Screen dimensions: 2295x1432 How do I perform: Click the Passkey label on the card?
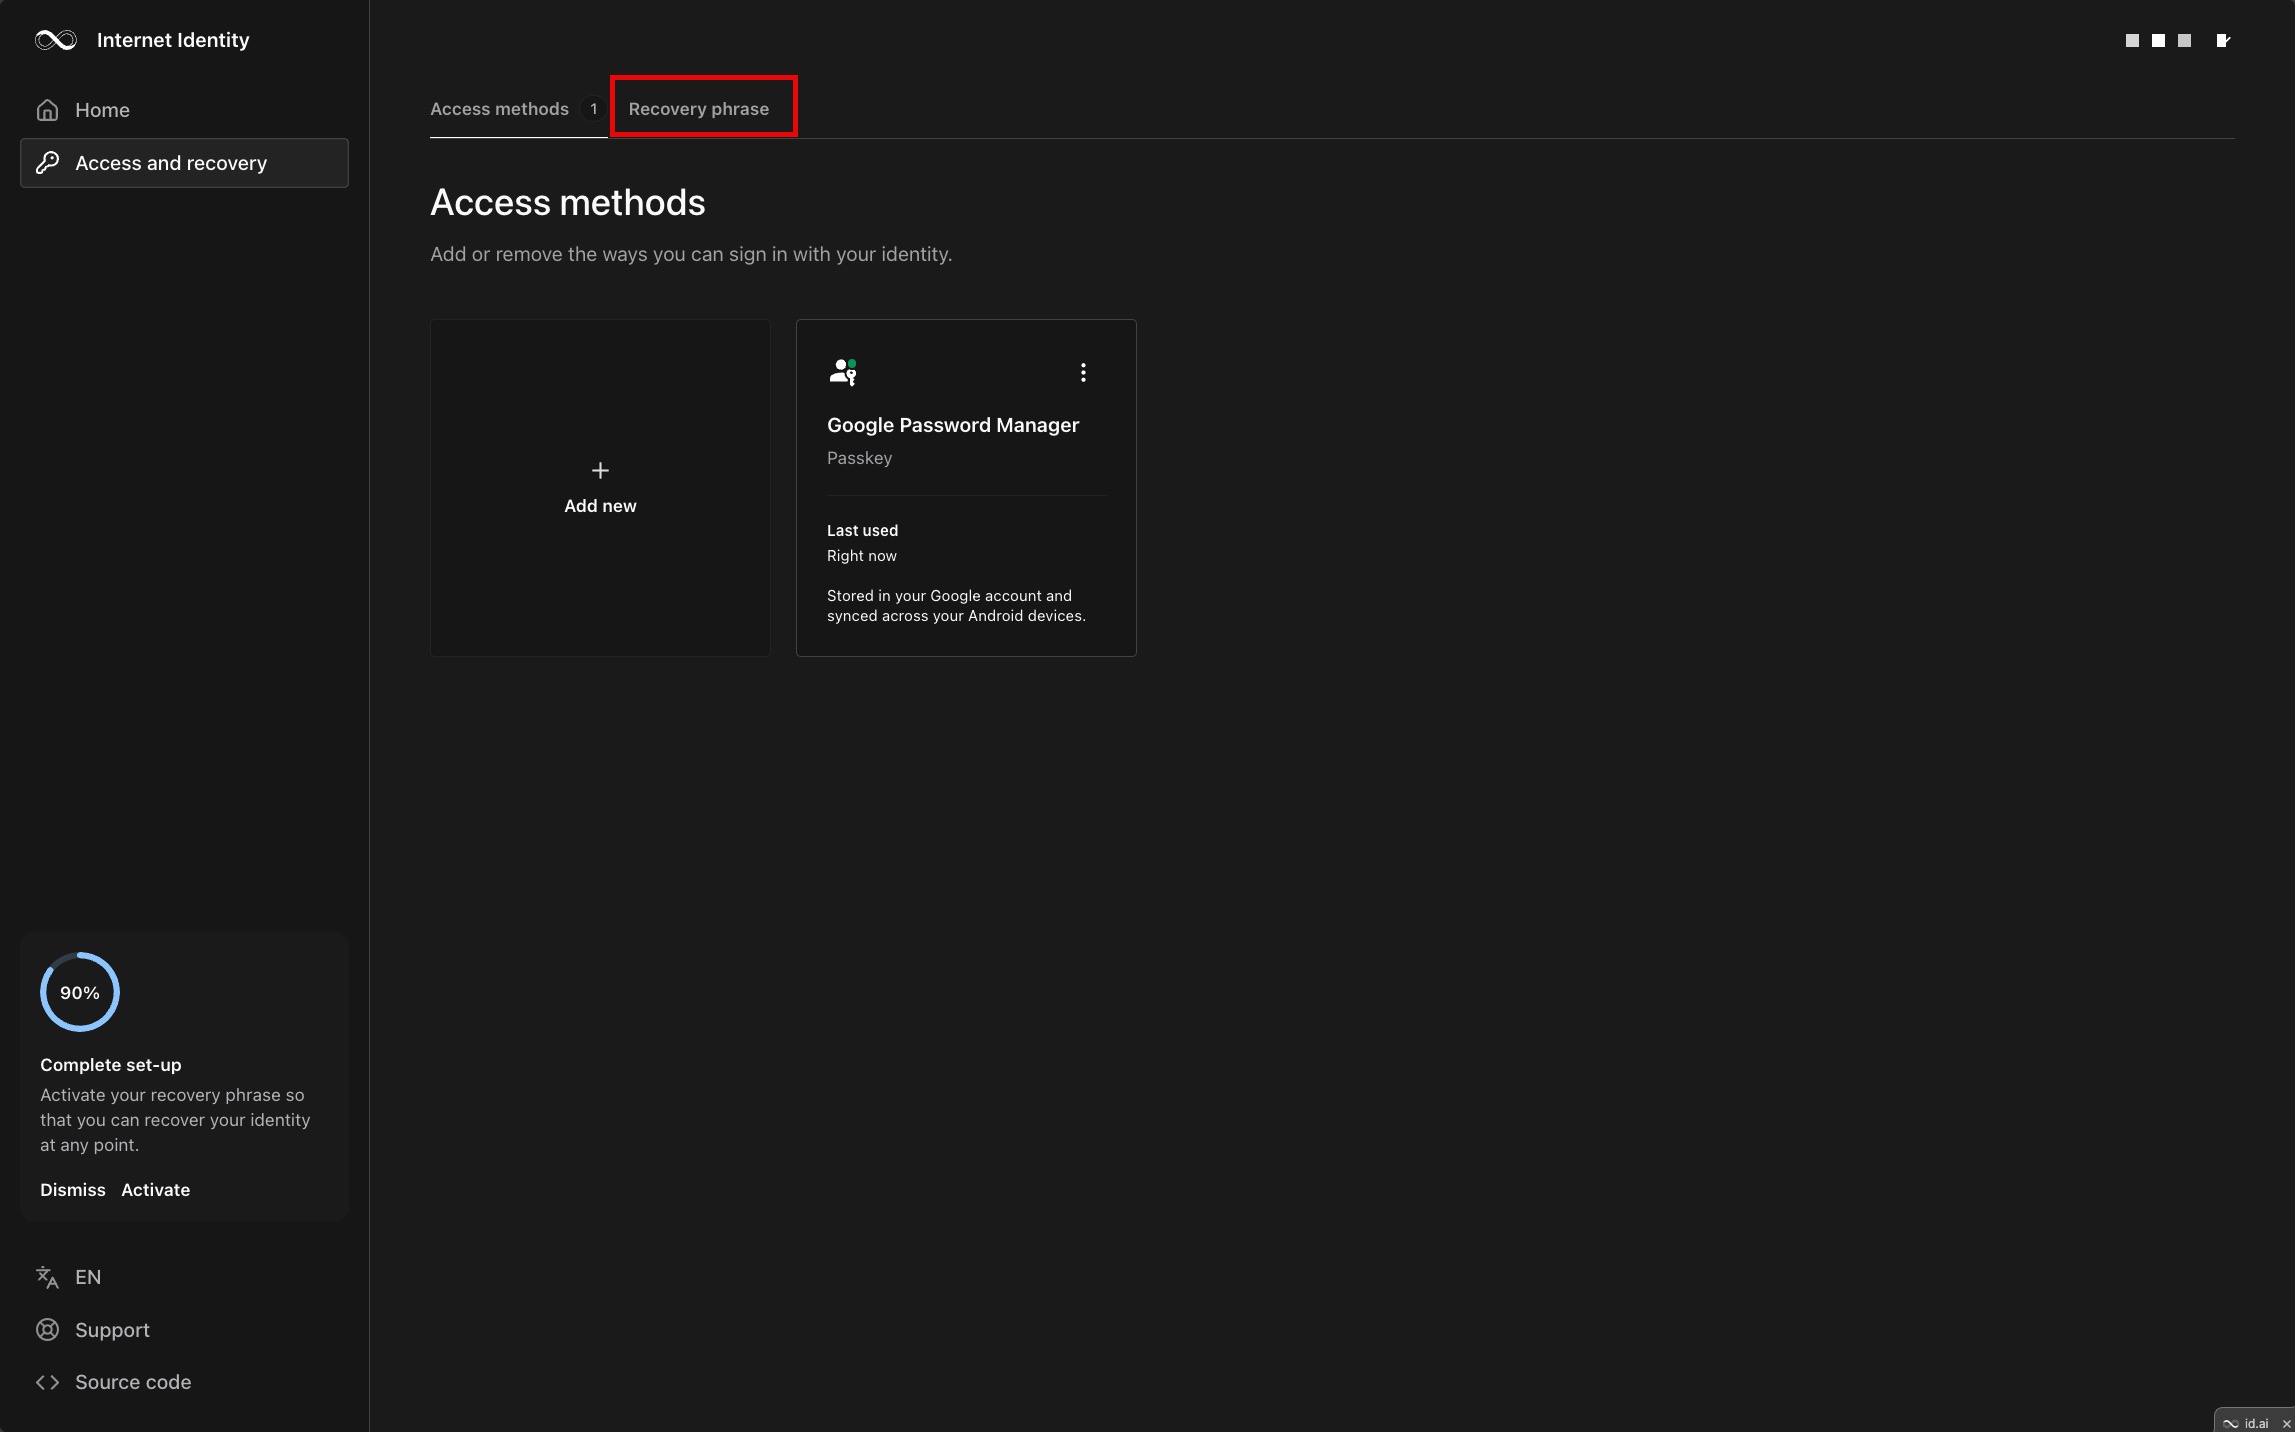coord(859,458)
